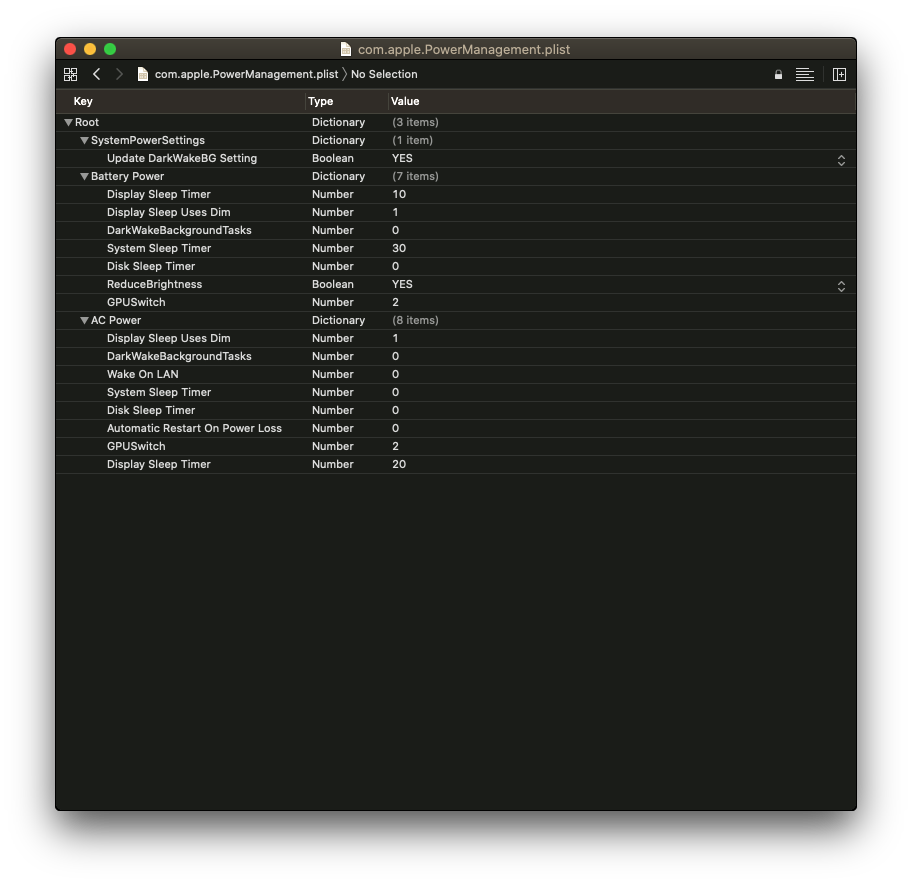This screenshot has width=912, height=884.
Task: Click value 30 for Battery System Sleep Timer
Action: tap(399, 248)
